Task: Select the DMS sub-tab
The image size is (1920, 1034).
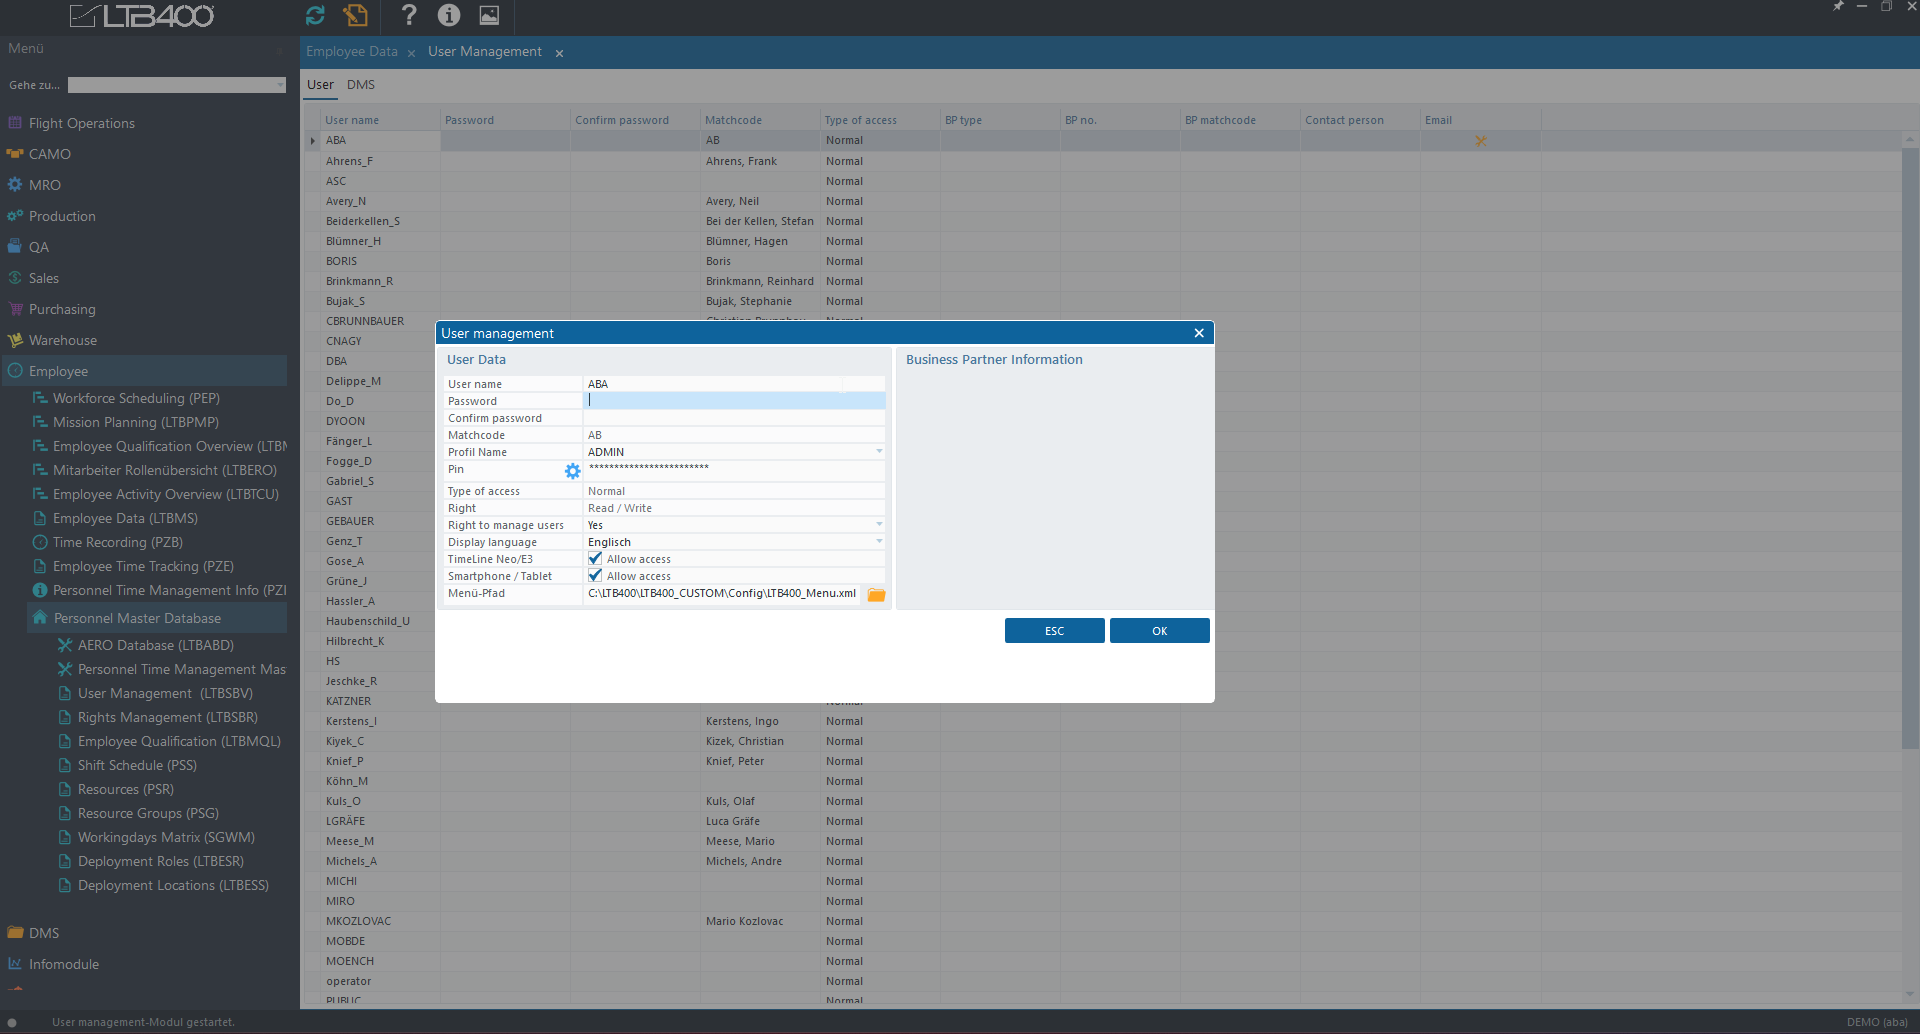Action: pyautogui.click(x=360, y=85)
